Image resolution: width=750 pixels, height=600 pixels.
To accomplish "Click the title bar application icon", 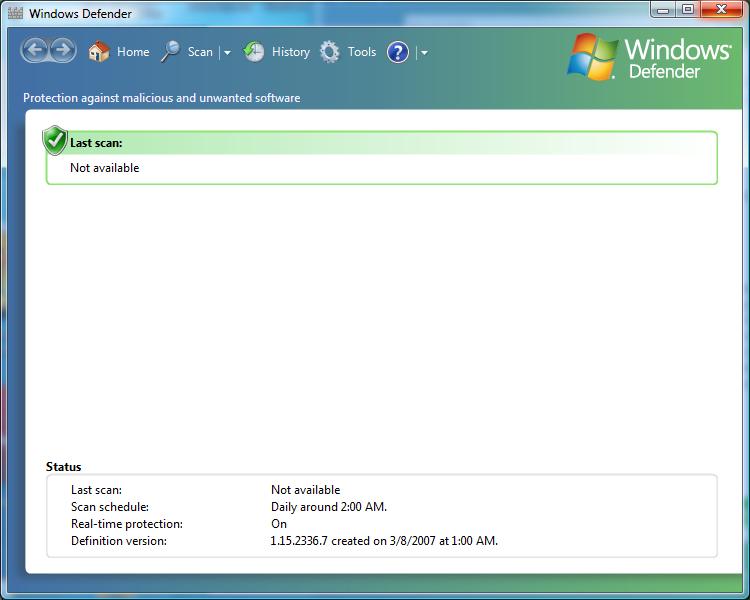I will tap(15, 13).
